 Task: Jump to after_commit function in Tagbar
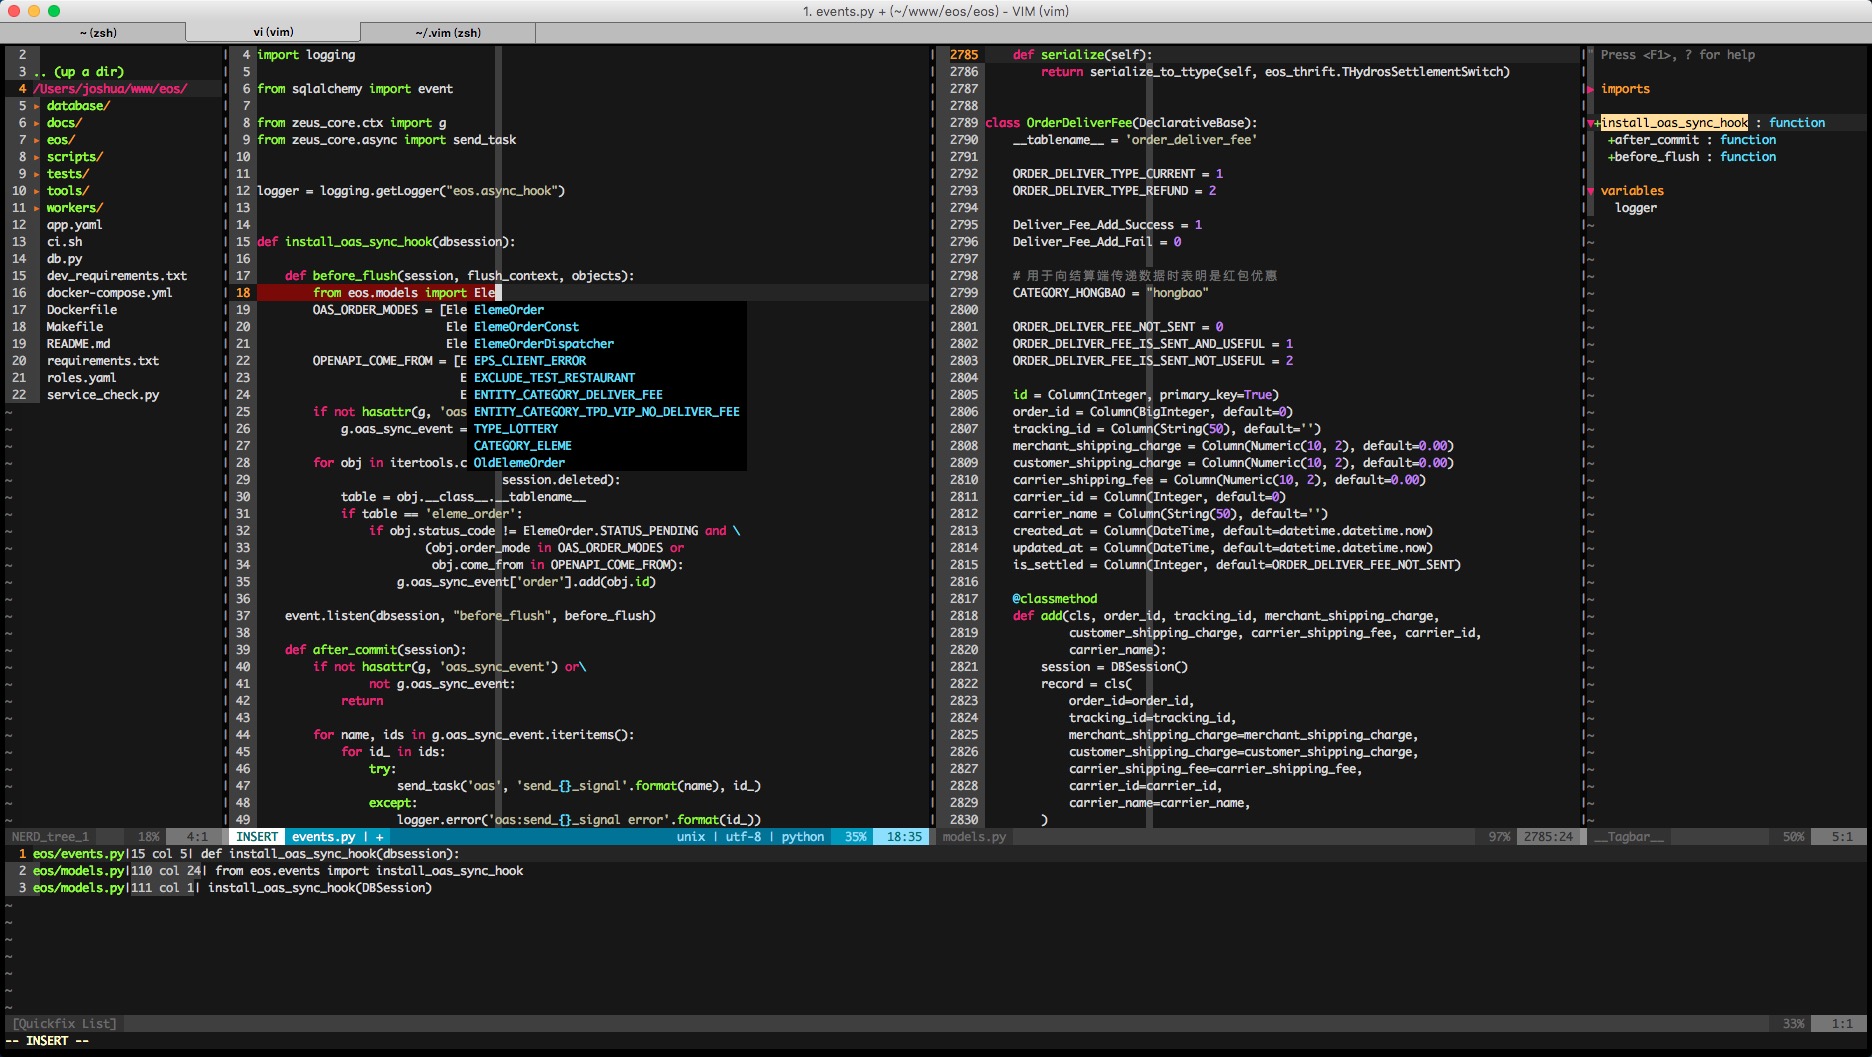[x=1656, y=140]
